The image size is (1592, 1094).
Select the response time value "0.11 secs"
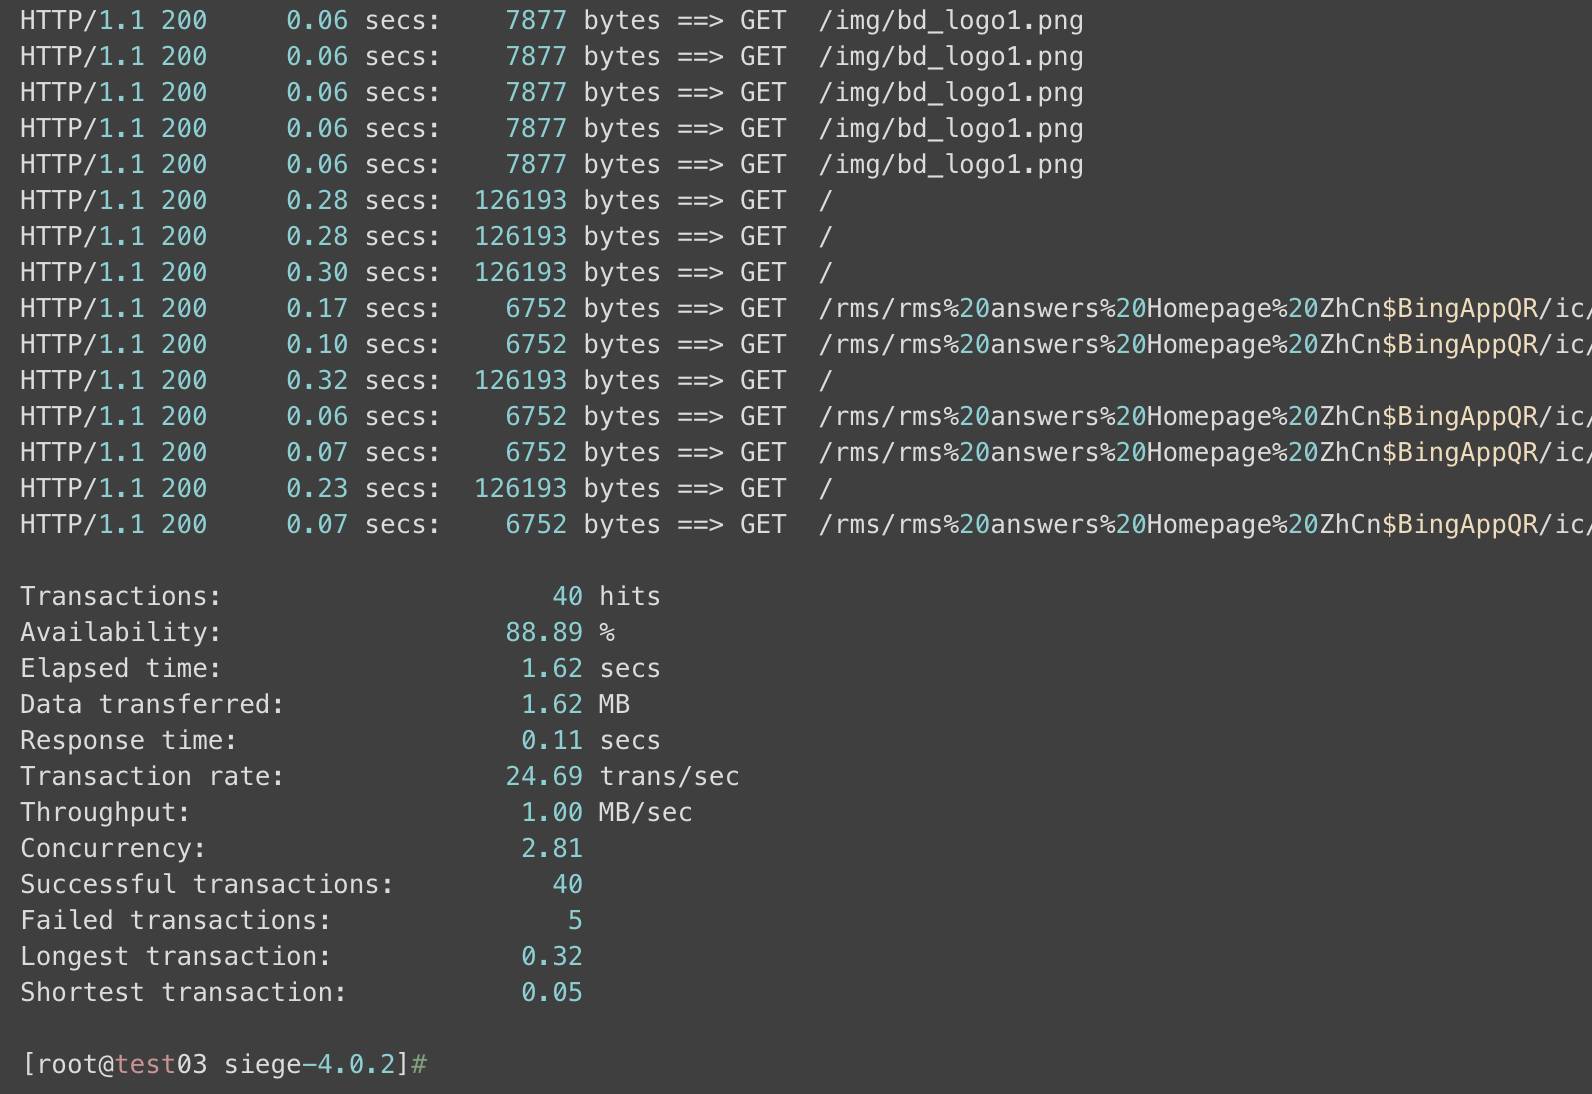pos(591,740)
